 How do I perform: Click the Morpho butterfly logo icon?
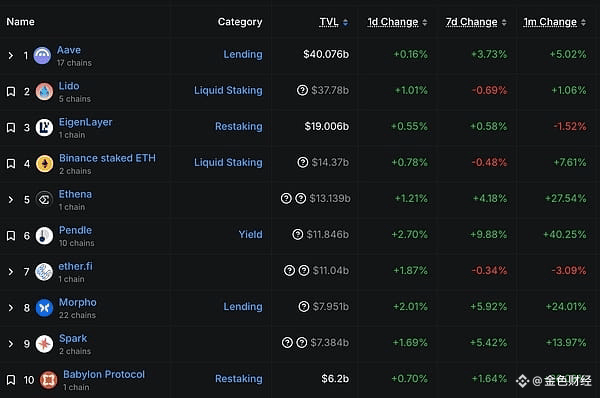click(44, 308)
